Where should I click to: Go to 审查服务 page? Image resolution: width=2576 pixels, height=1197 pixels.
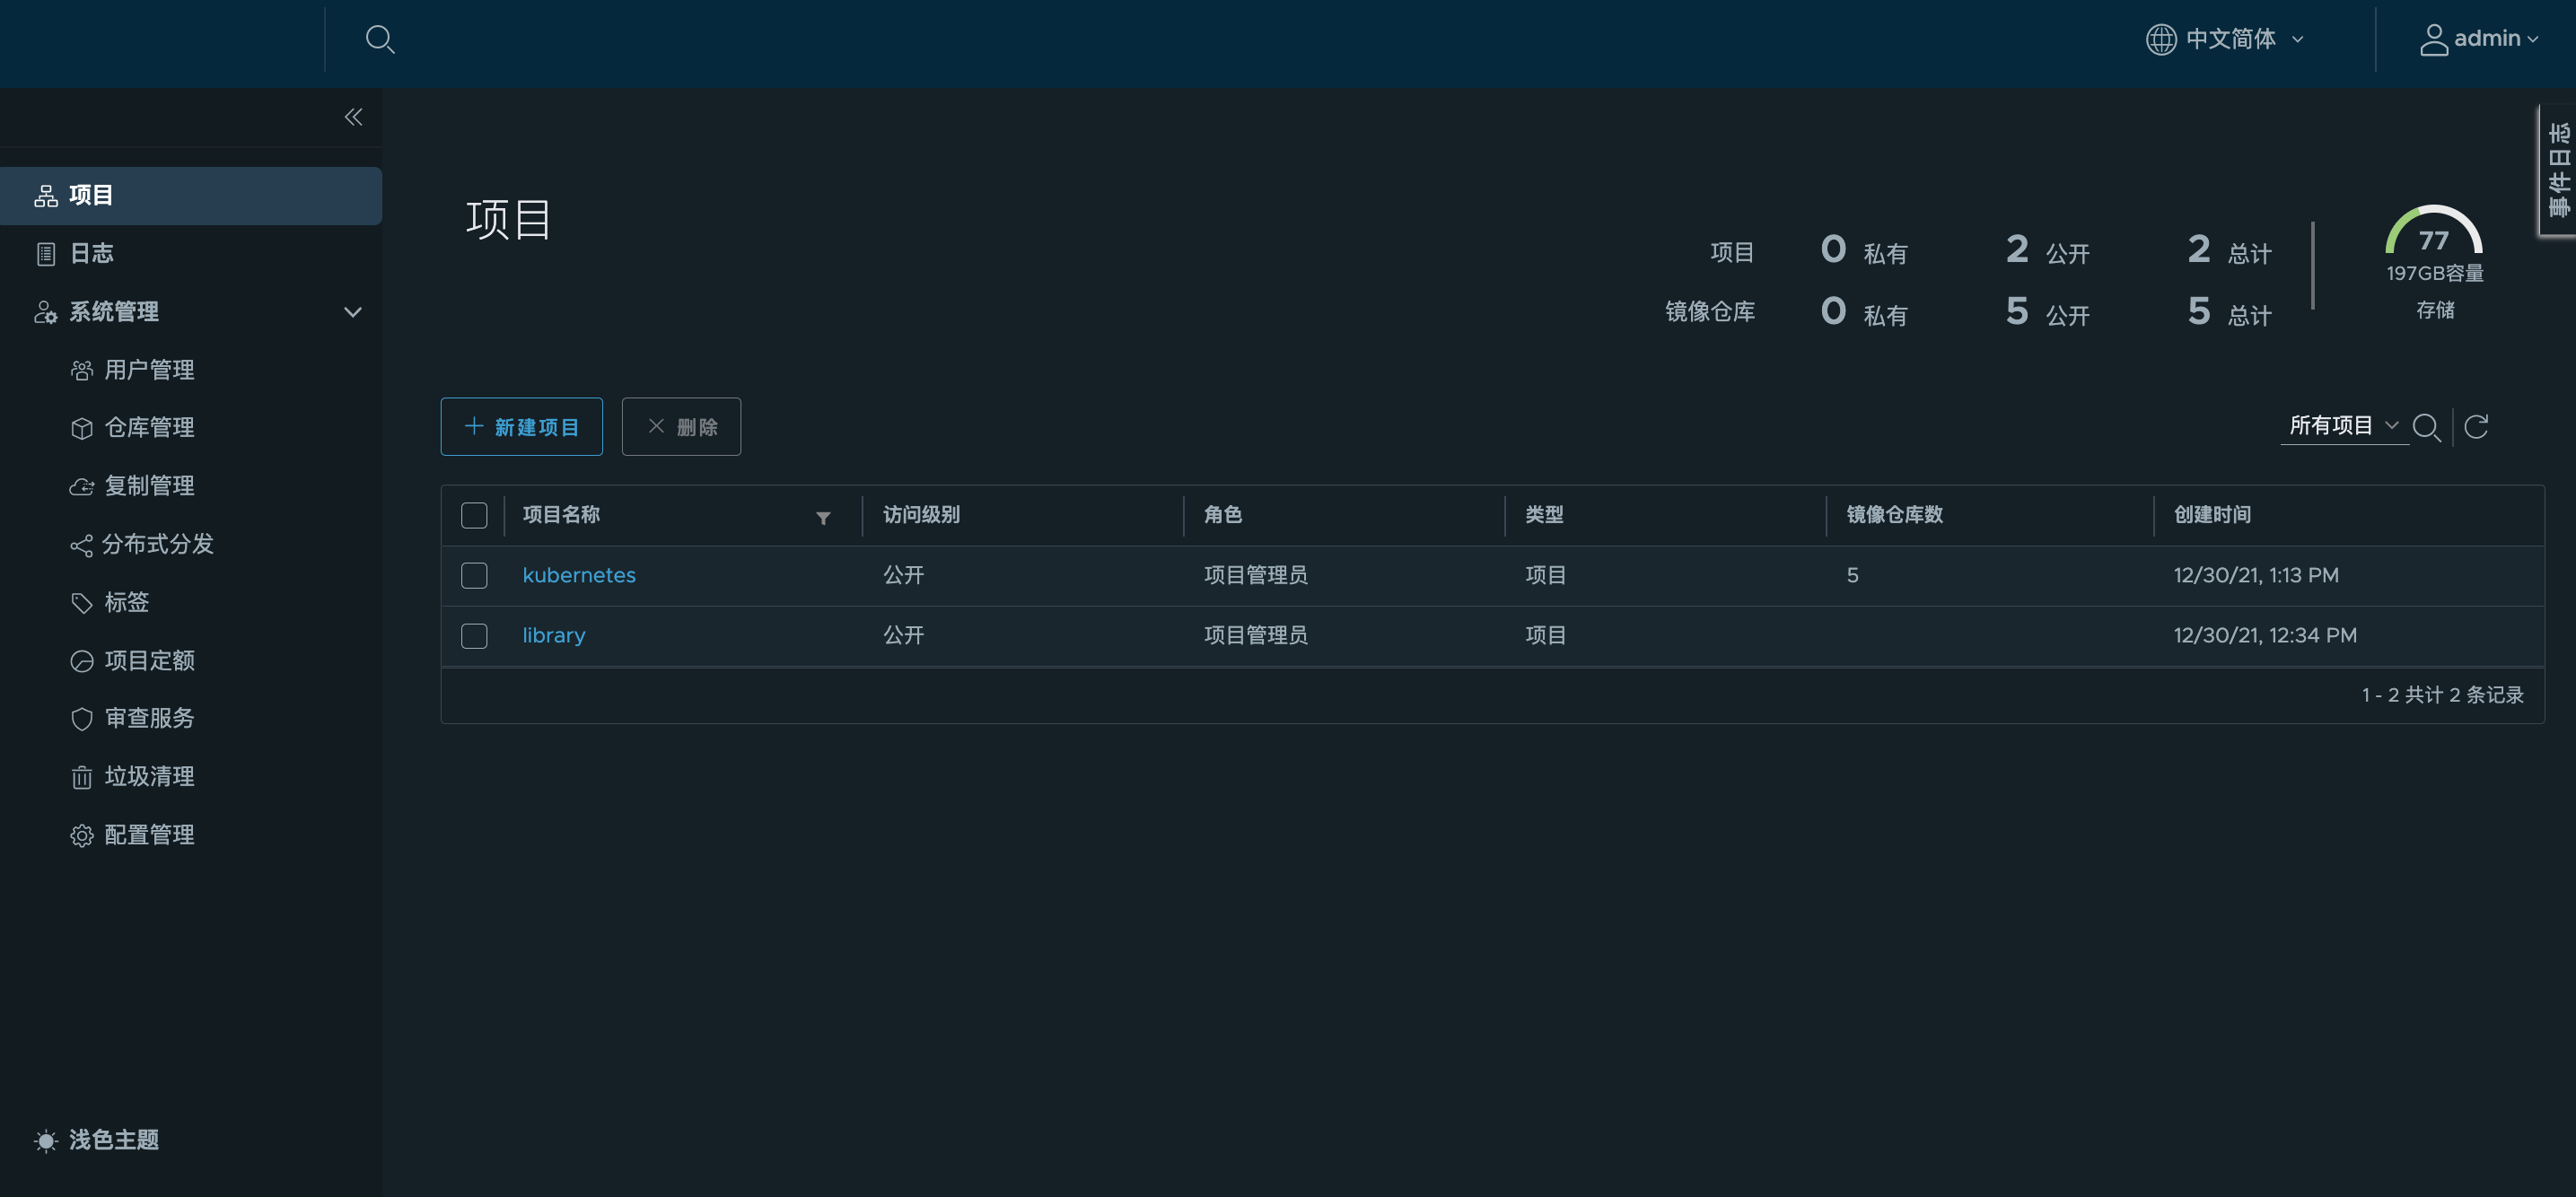pos(149,718)
